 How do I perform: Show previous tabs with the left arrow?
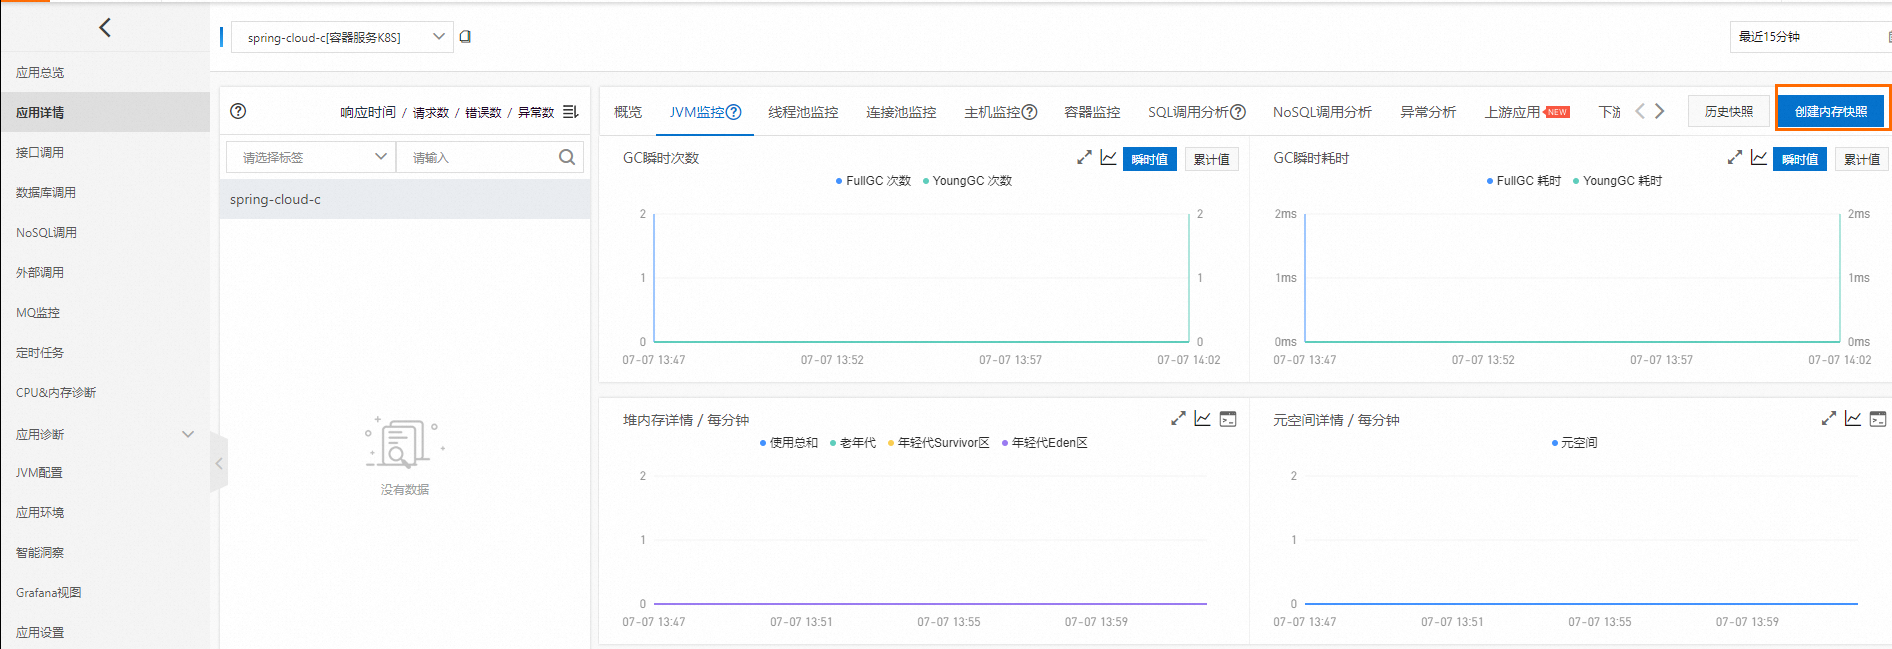coord(1640,111)
